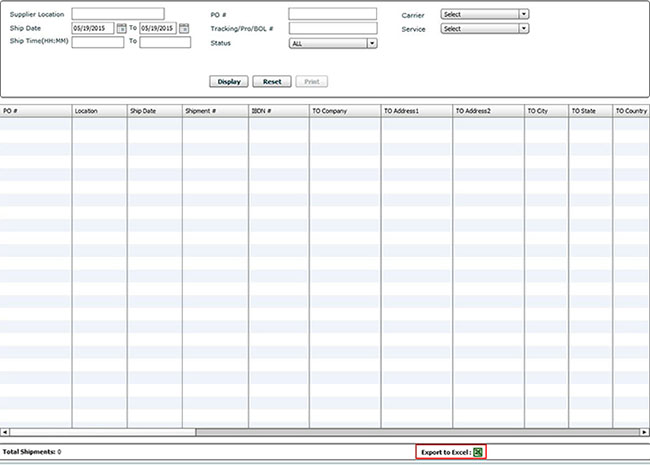Open the Ship Date end calendar picker
650x465 pixels.
click(184, 28)
